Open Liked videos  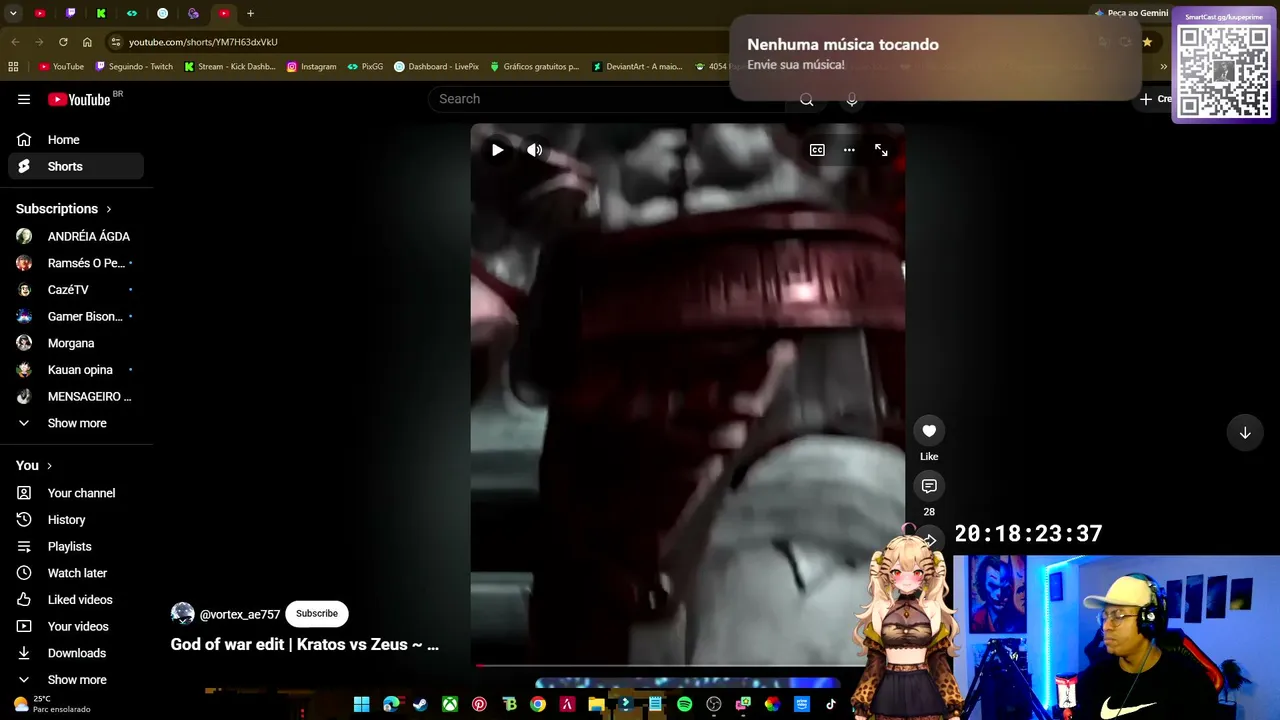pos(76,600)
